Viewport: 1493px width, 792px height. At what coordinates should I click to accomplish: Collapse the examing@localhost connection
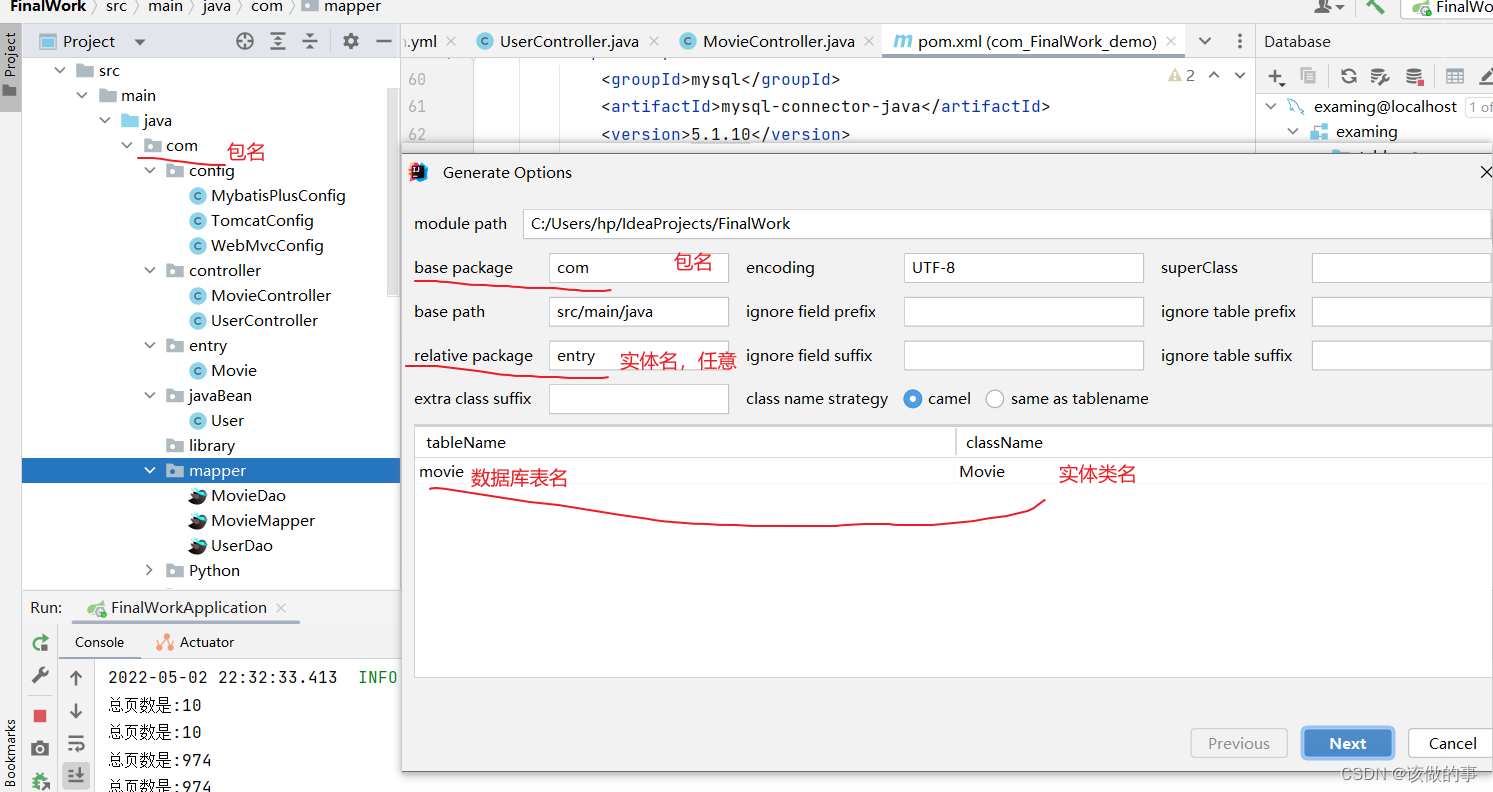tap(1271, 106)
